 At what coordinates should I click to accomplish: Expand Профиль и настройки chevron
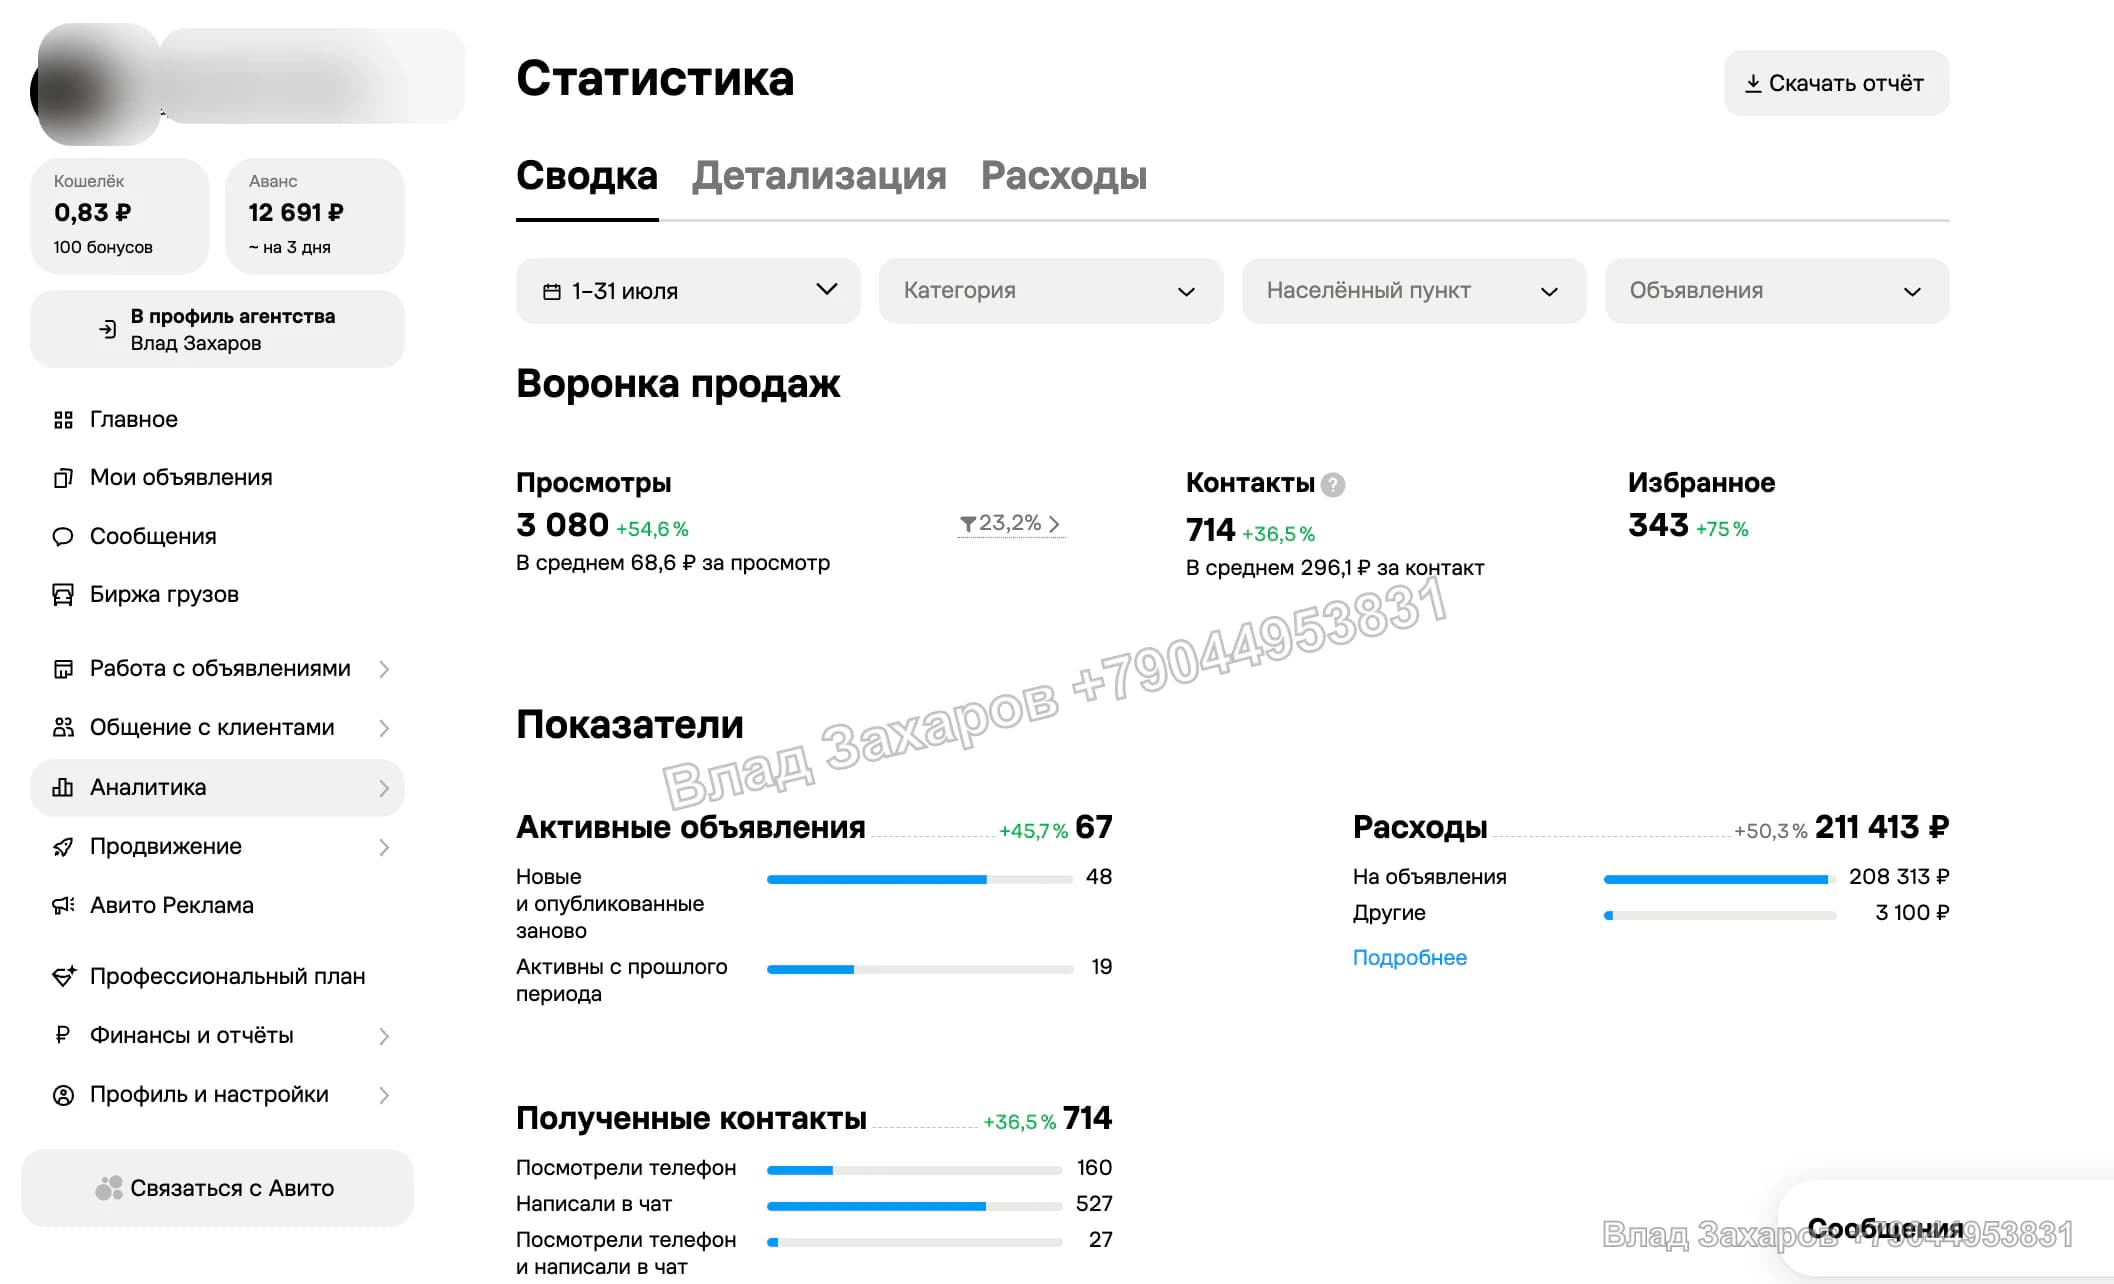click(x=384, y=1095)
